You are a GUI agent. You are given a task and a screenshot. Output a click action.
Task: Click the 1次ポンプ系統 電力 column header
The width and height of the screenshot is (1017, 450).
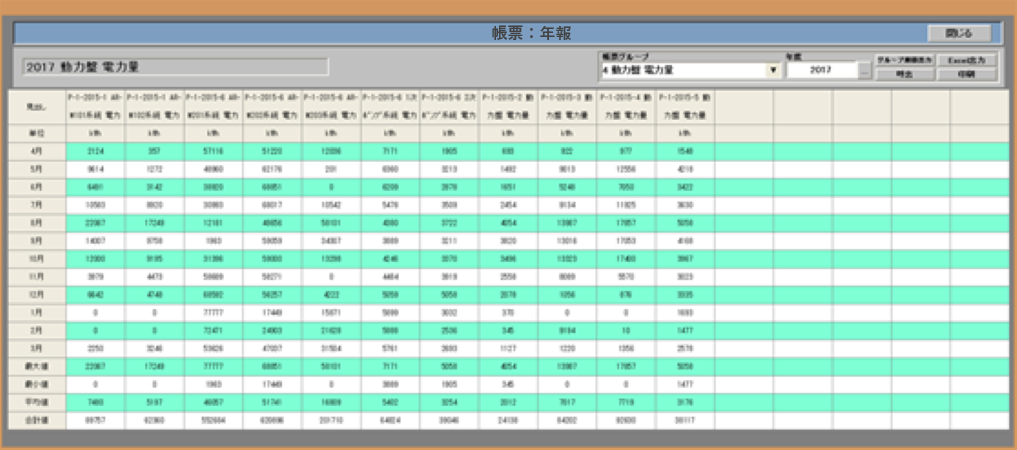[x=390, y=107]
